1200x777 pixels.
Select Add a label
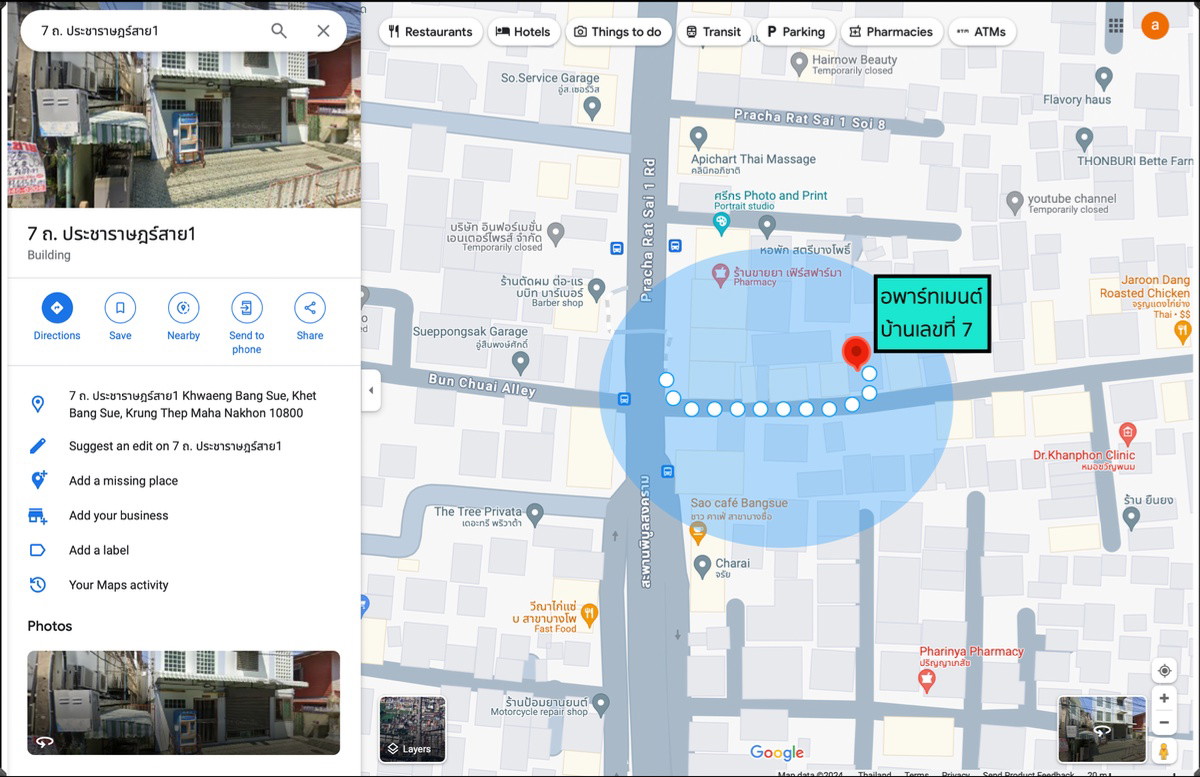tap(184, 550)
